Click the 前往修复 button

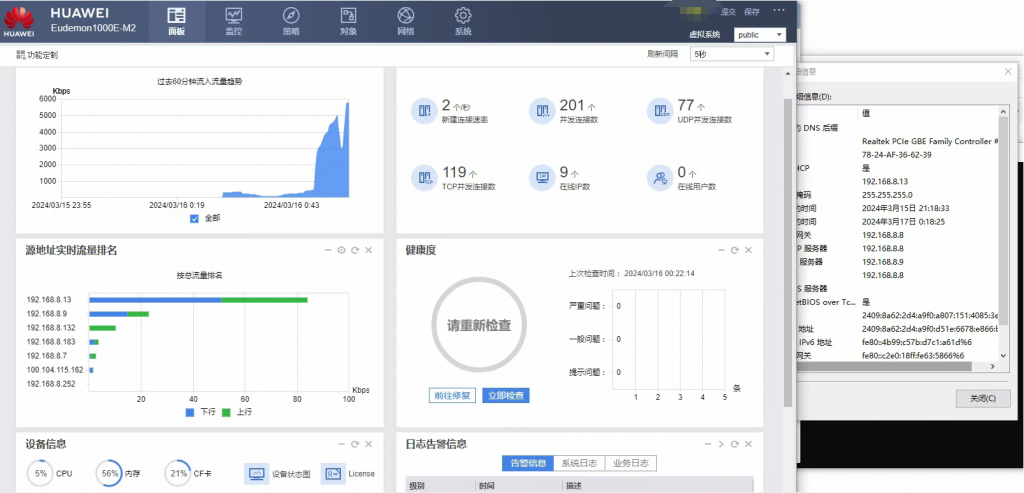coord(452,396)
